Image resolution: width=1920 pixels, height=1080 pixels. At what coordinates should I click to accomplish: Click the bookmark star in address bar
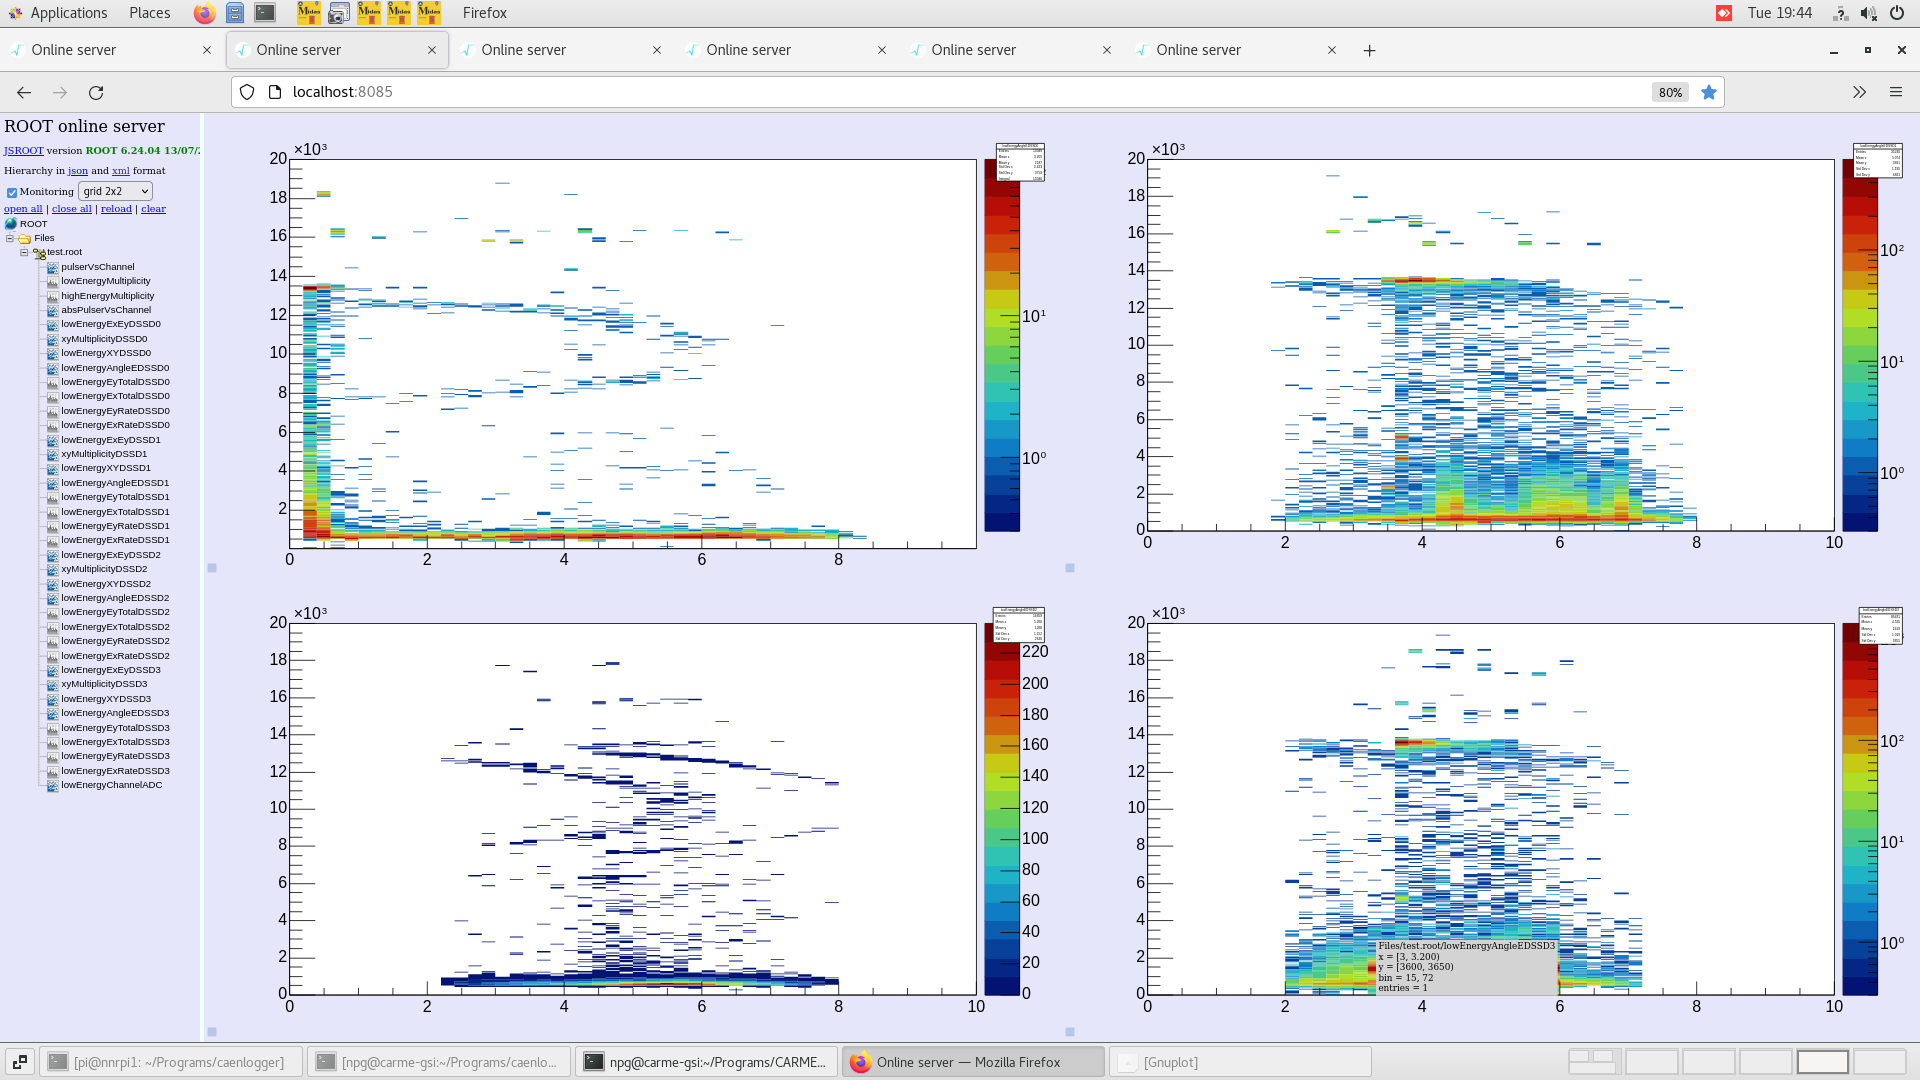pos(1709,92)
